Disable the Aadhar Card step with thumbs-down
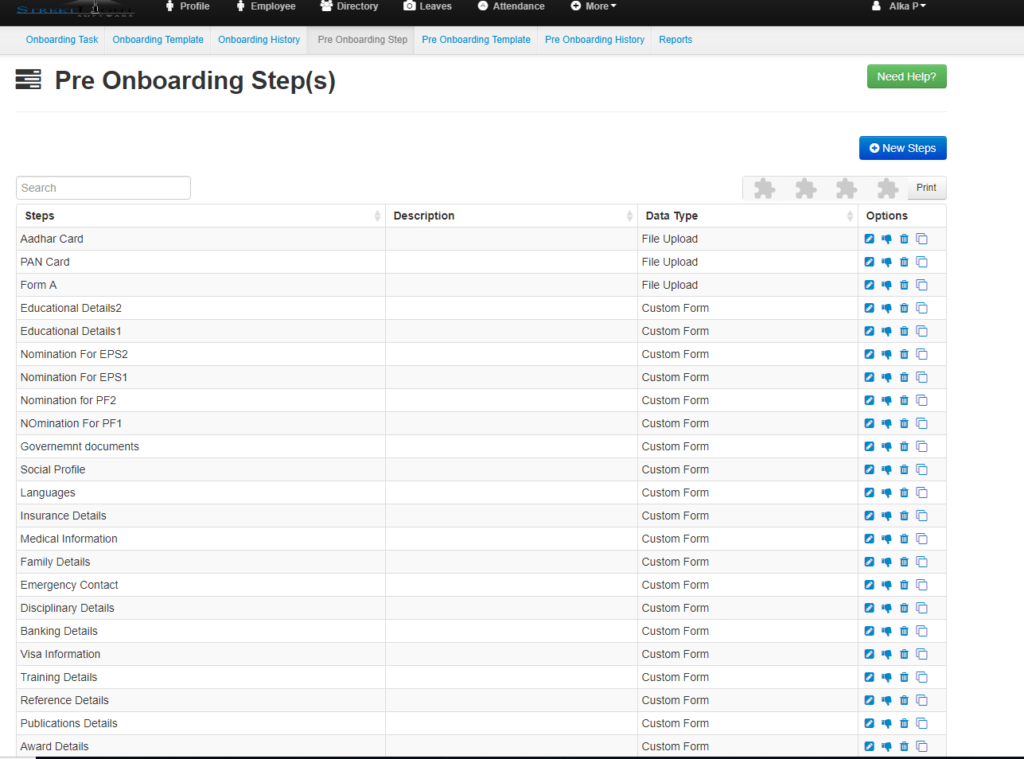Screen dimensions: 1024x759 (x=886, y=239)
